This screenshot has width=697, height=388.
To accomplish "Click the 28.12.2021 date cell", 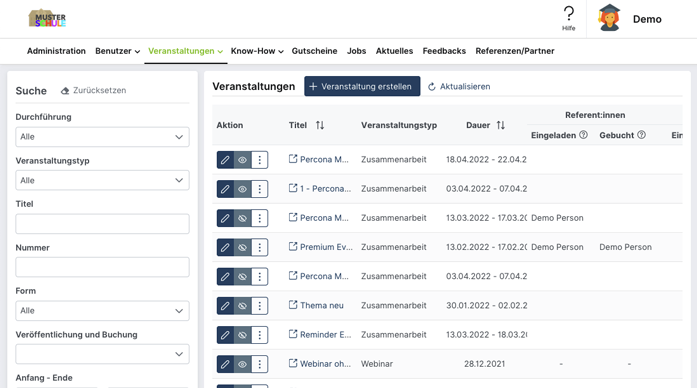I will tap(485, 364).
